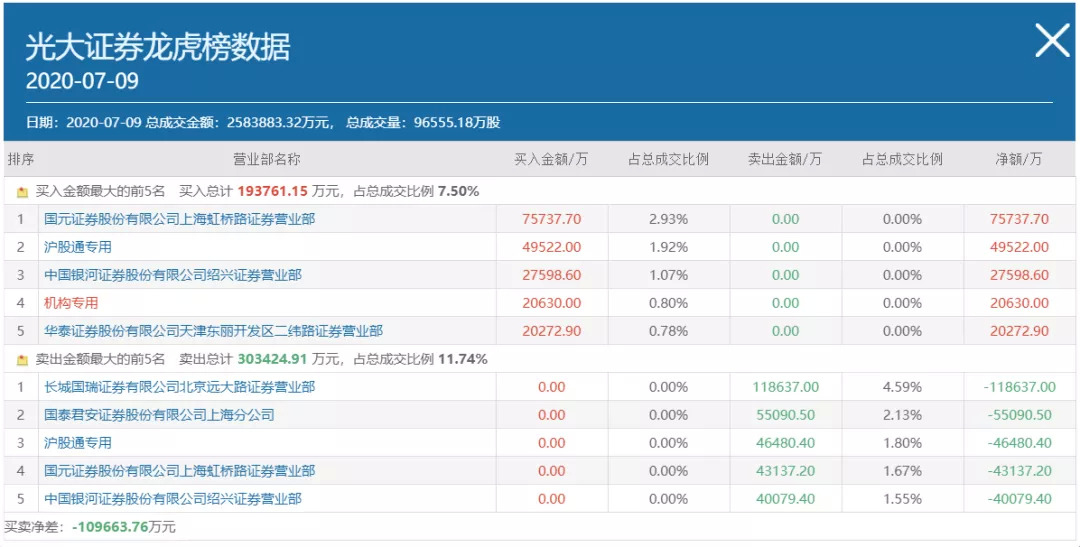Click the icon beside 卖出金额最大的前5名
1080x547 pixels.
(22, 360)
